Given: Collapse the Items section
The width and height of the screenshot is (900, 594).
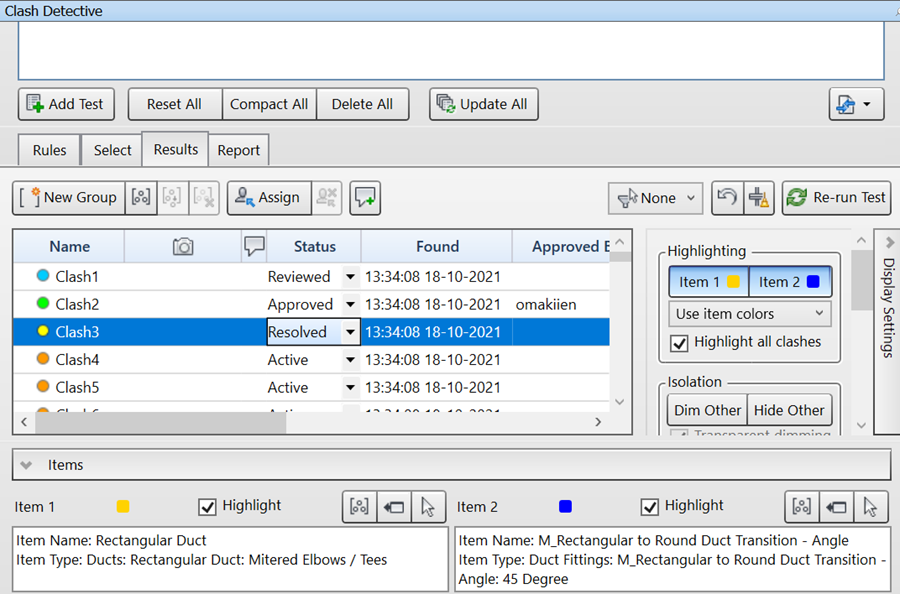Looking at the screenshot, I should click(26, 465).
